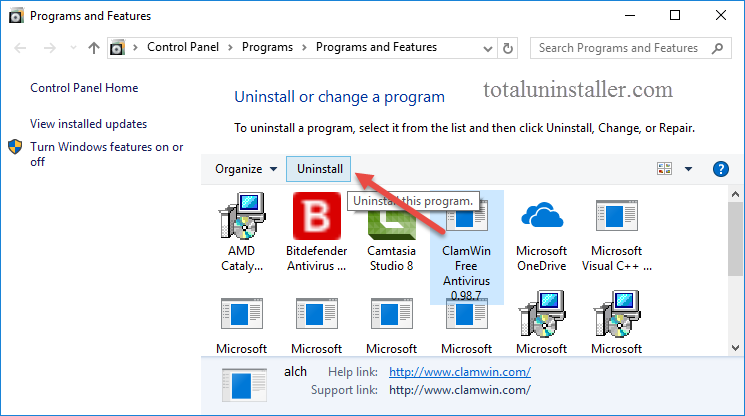Viewport: 745px width, 416px height.
Task: Open Turn Windows features on or off
Action: [106, 154]
